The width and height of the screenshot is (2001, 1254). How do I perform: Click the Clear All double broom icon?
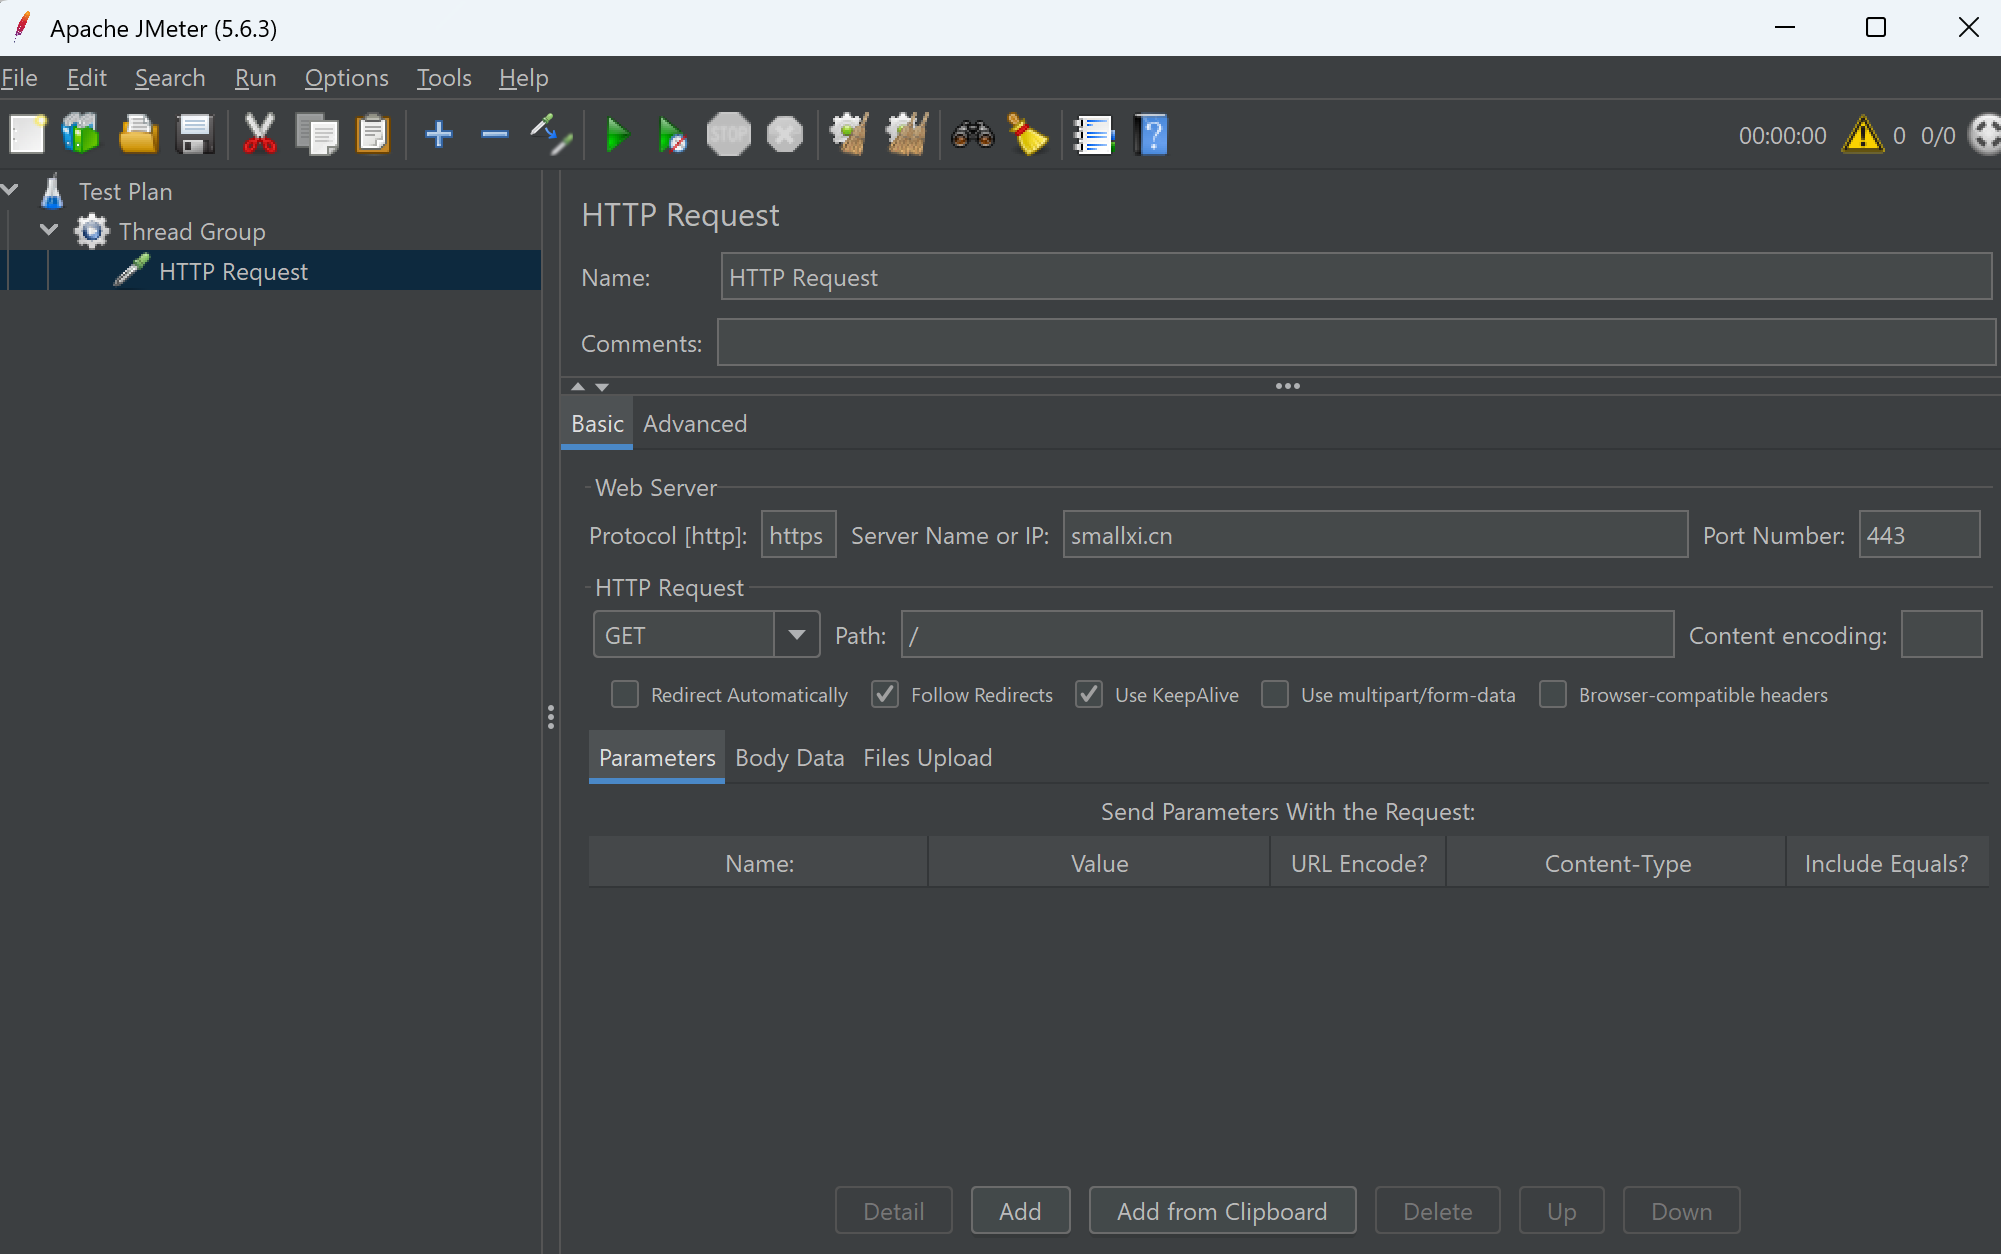(x=906, y=135)
